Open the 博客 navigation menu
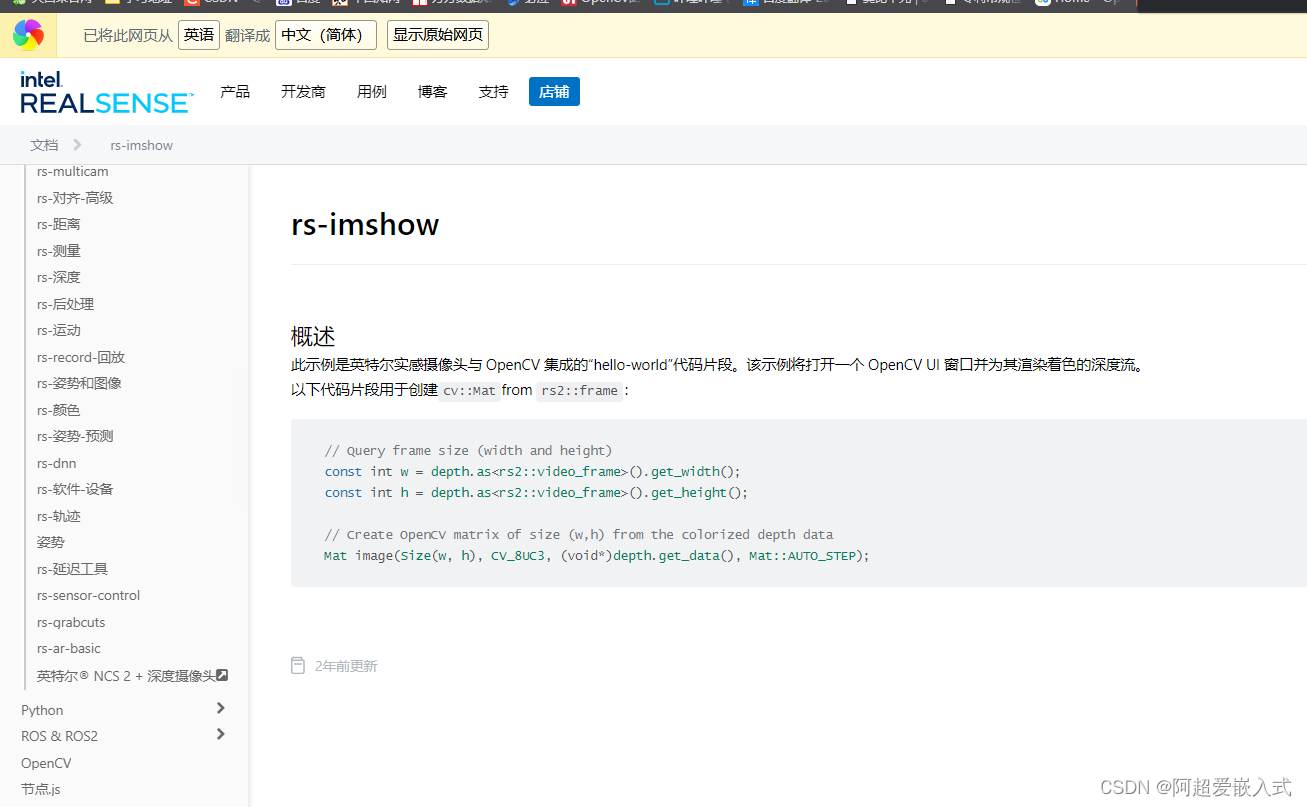Viewport: 1307px width, 807px height. click(433, 92)
